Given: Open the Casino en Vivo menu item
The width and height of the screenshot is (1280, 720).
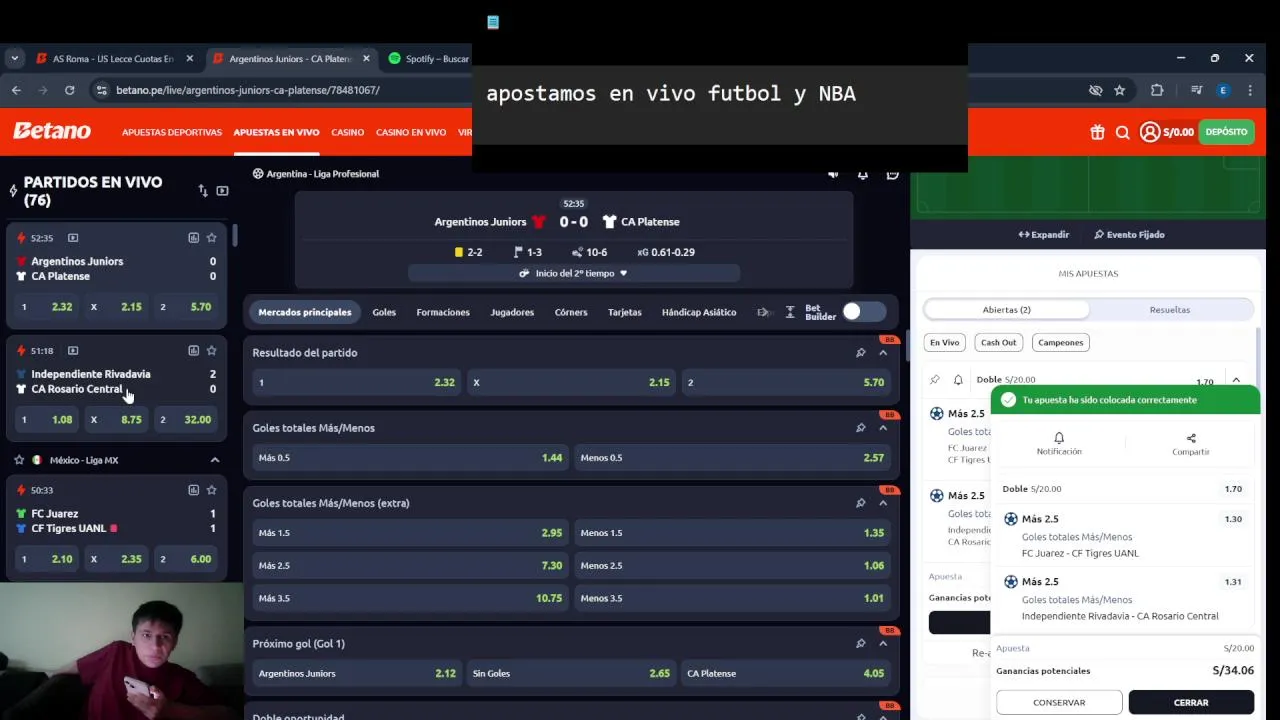Looking at the screenshot, I should pos(411,132).
